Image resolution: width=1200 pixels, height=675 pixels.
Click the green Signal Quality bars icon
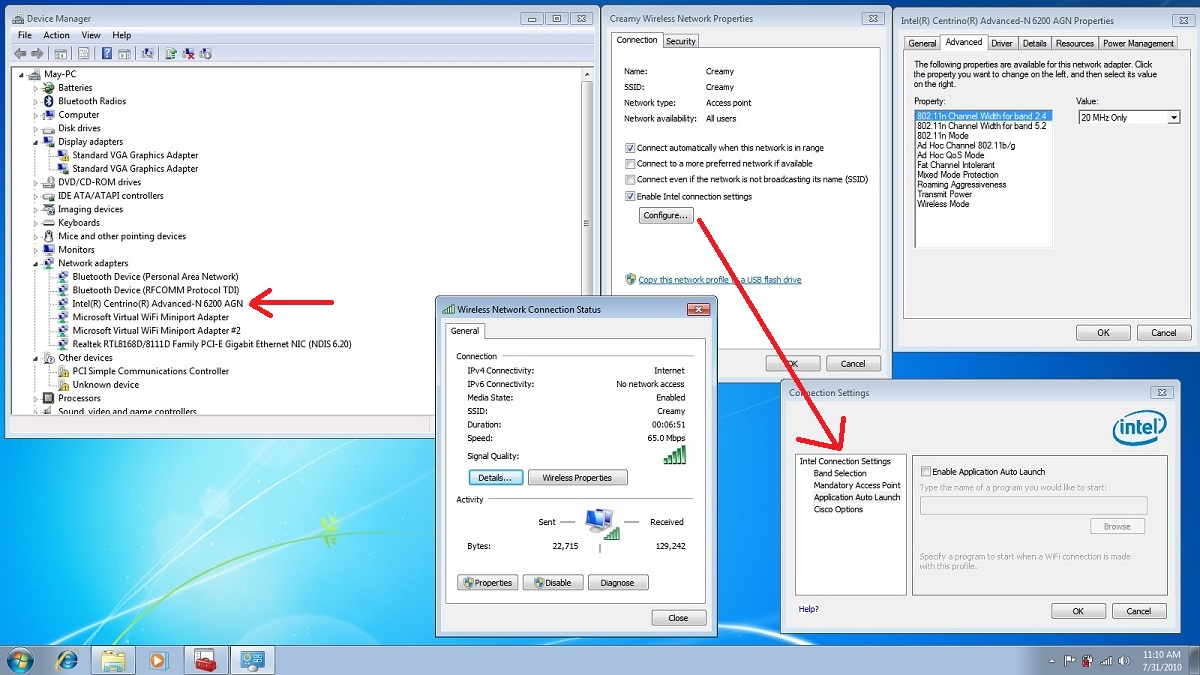pos(675,455)
